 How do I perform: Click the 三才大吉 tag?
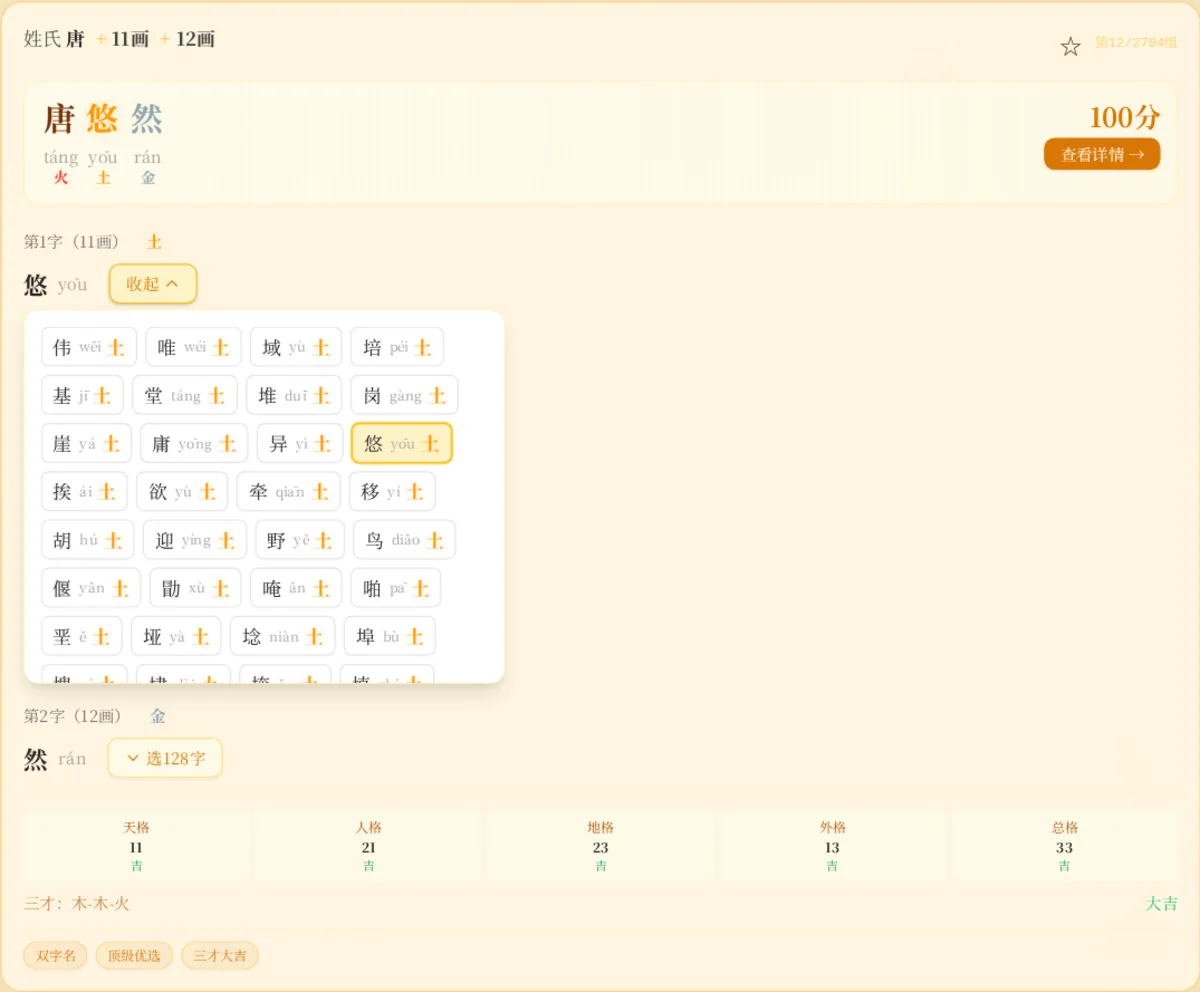[220, 956]
